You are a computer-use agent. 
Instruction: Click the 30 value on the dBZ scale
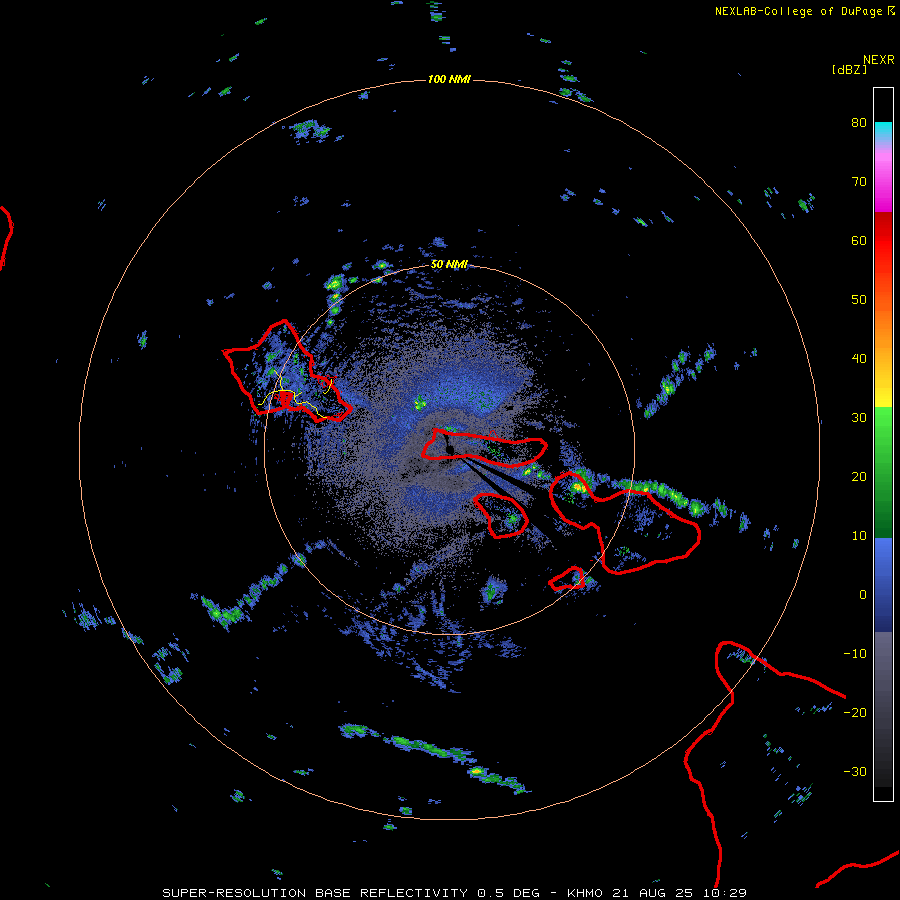coord(859,418)
